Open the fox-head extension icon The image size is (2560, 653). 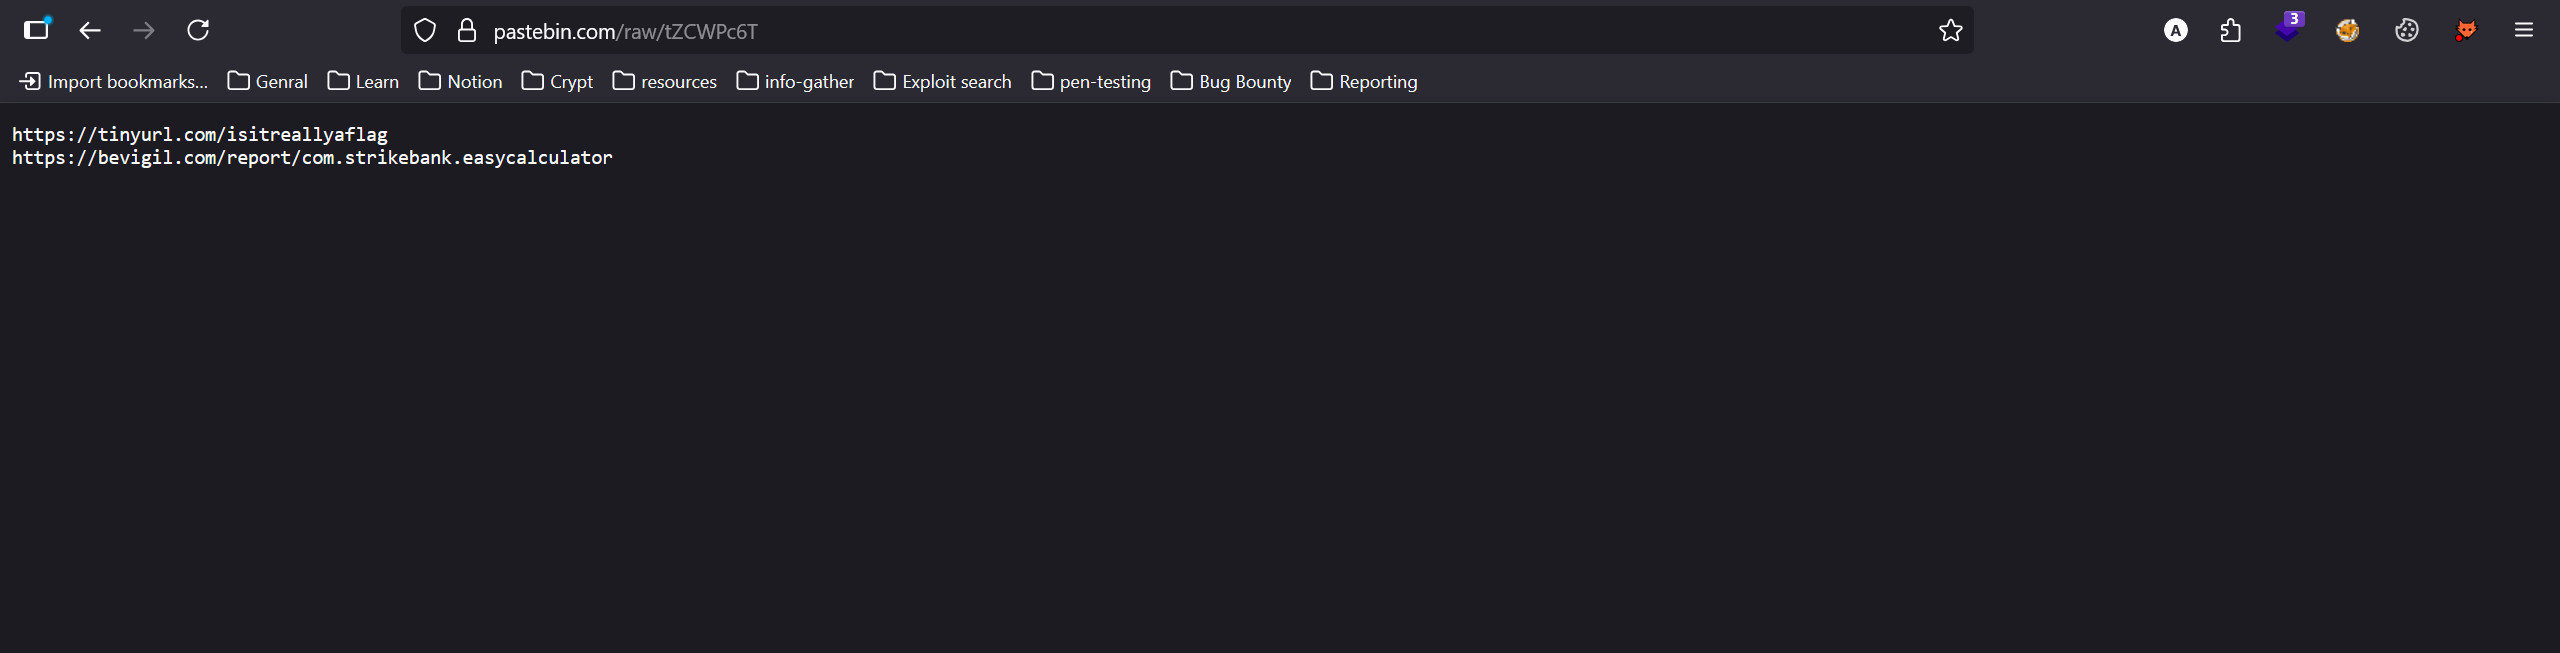(x=2466, y=31)
